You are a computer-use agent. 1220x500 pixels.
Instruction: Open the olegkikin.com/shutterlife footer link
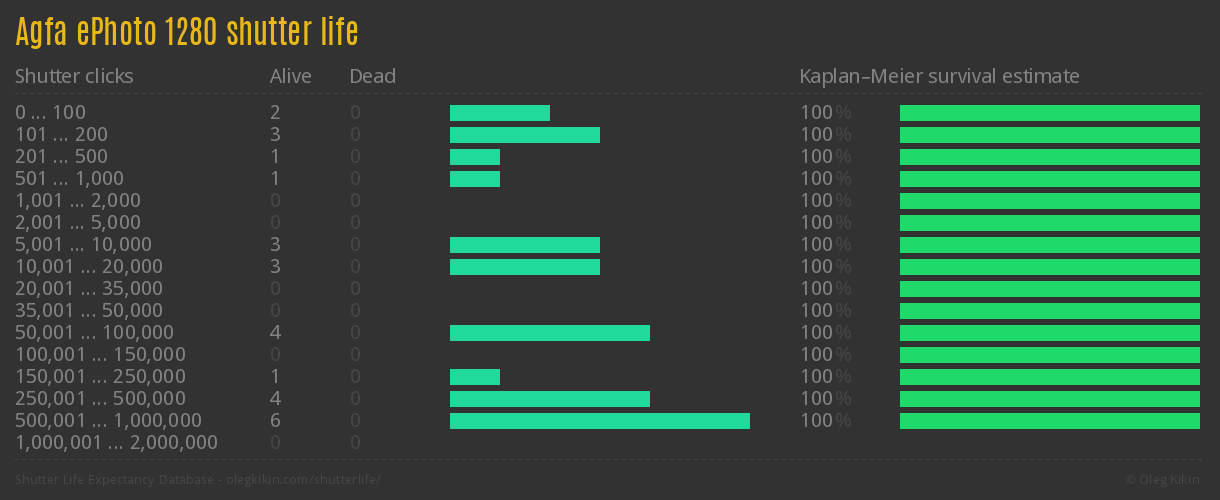pyautogui.click(x=302, y=480)
